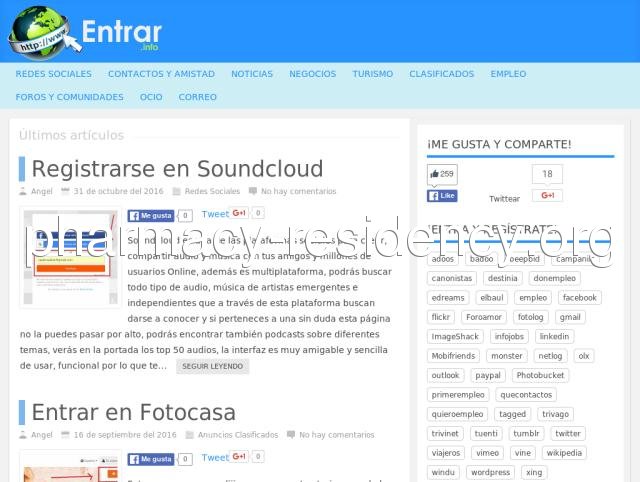The image size is (640, 482).
Task: Select the infojobs tag
Action: (509, 337)
